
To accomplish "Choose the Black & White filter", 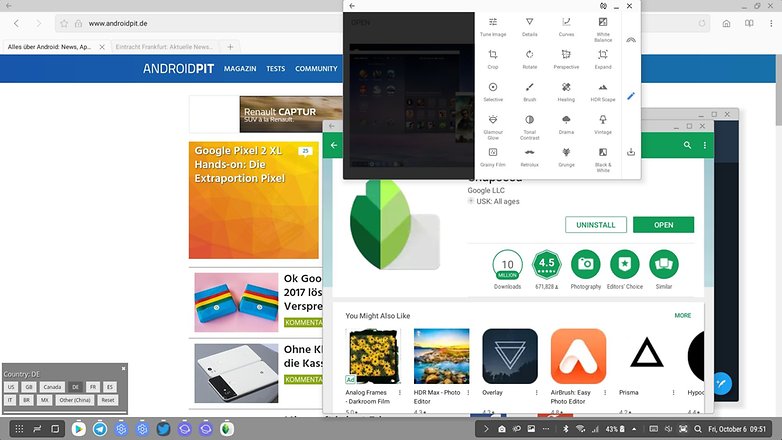I will click(603, 160).
